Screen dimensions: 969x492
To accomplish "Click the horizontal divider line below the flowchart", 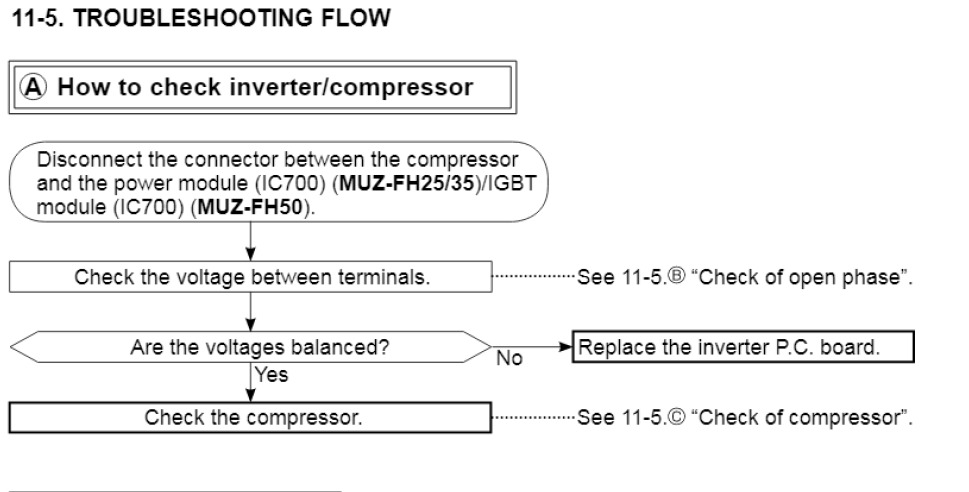I will click(x=176, y=490).
